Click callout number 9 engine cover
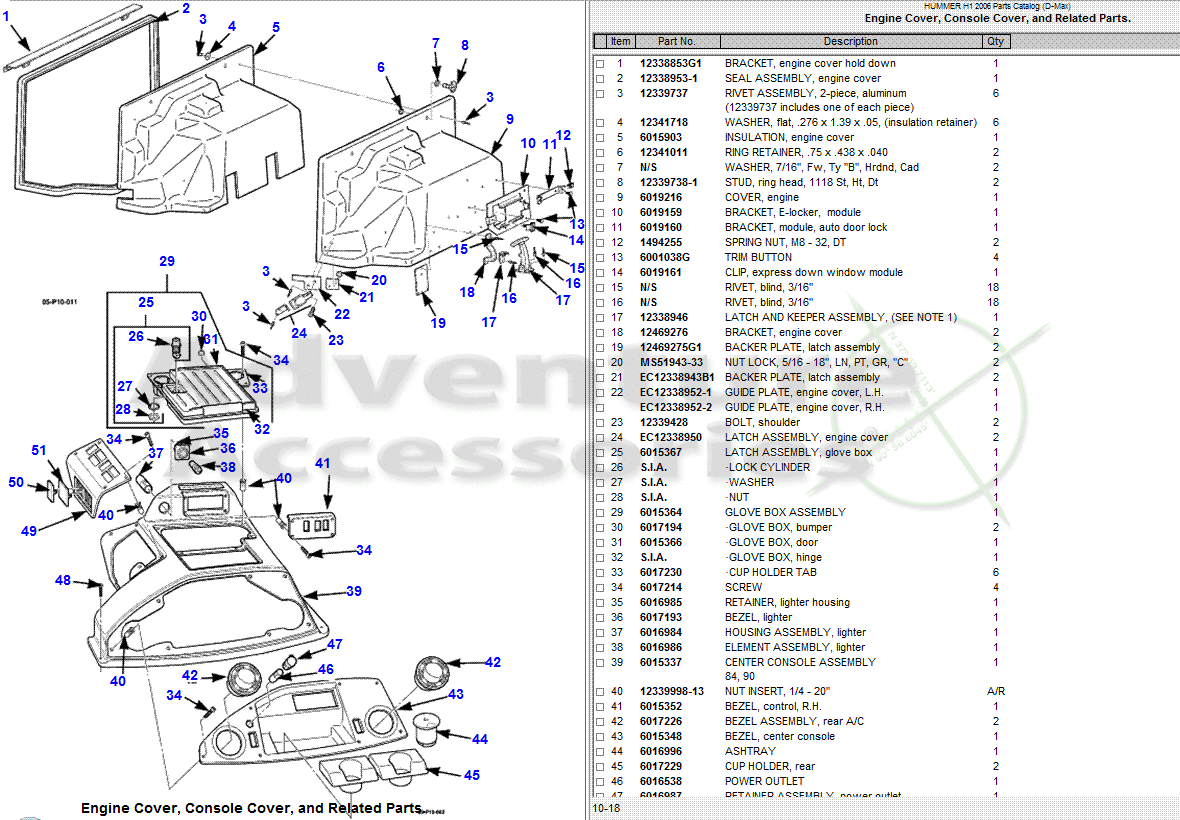The width and height of the screenshot is (1180, 820). pos(510,120)
